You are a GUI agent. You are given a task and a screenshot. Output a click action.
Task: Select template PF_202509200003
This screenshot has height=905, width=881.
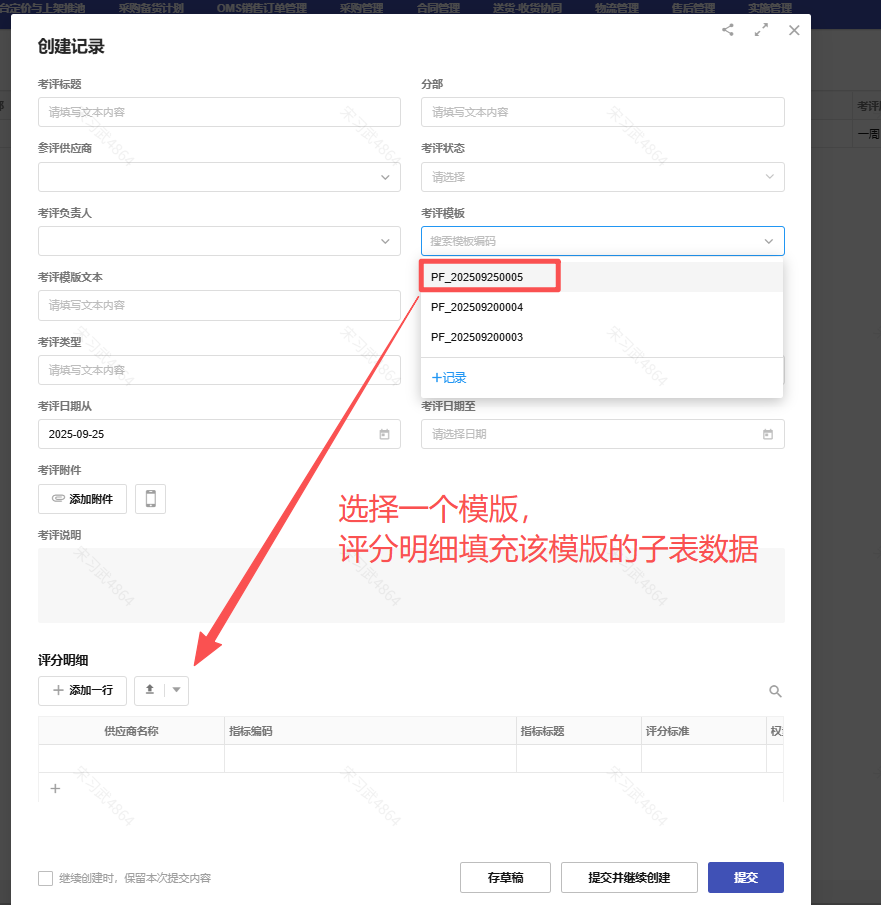point(602,337)
